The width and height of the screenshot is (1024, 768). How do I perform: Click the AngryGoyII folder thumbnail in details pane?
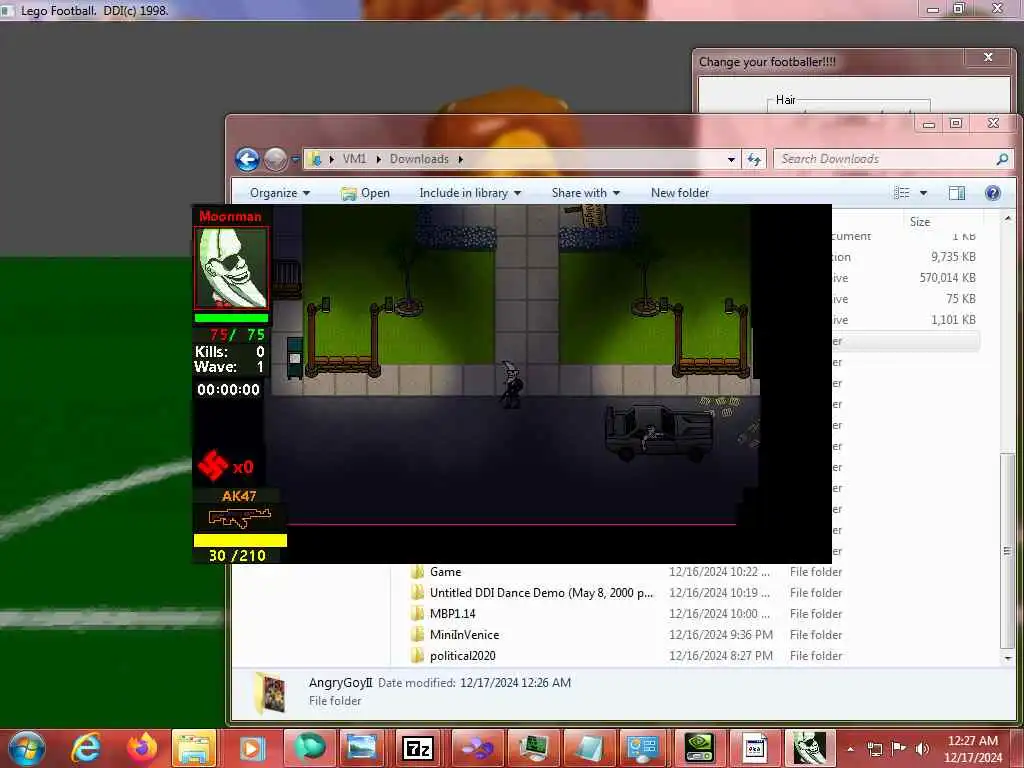pyautogui.click(x=270, y=693)
